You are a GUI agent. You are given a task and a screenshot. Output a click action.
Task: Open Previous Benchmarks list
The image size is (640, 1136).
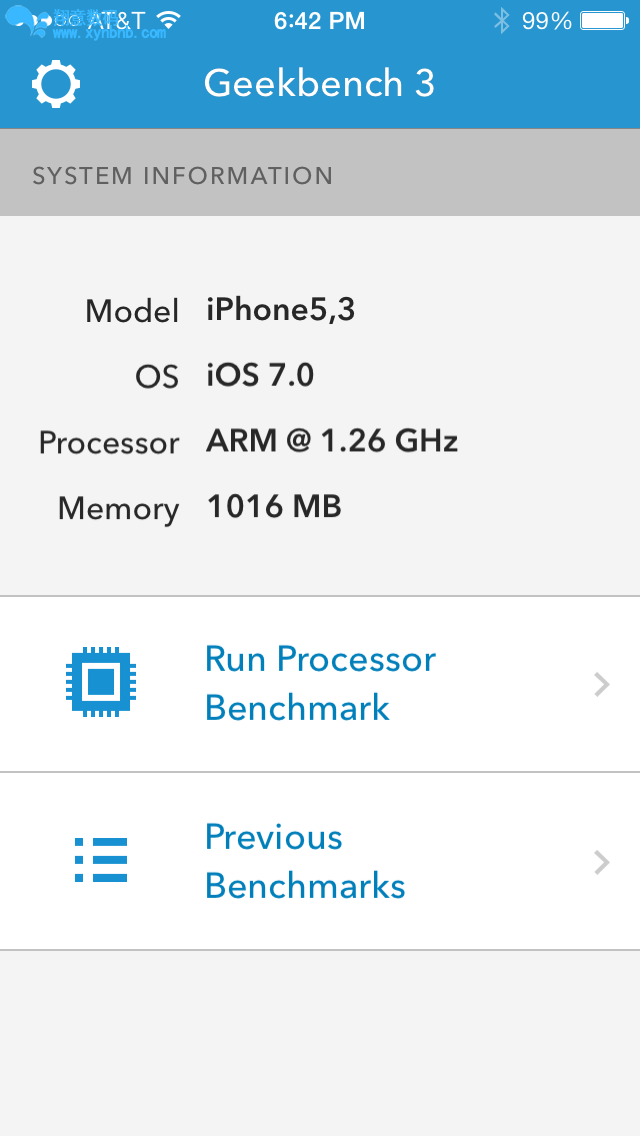[320, 861]
